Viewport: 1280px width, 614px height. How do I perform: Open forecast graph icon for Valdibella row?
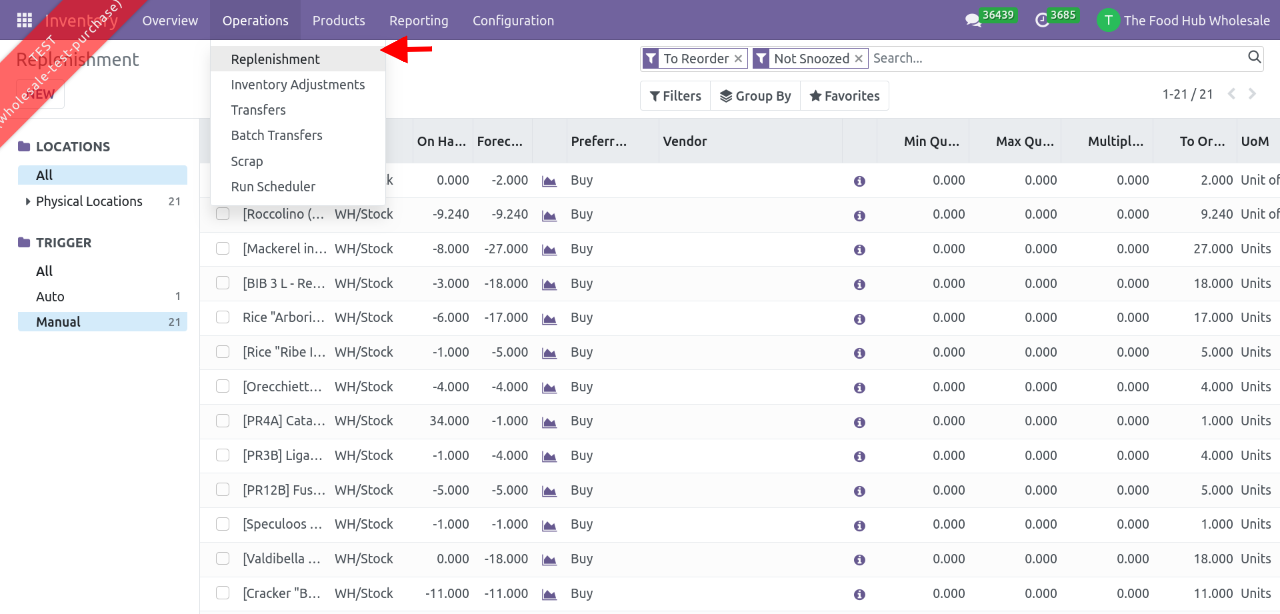[549, 559]
